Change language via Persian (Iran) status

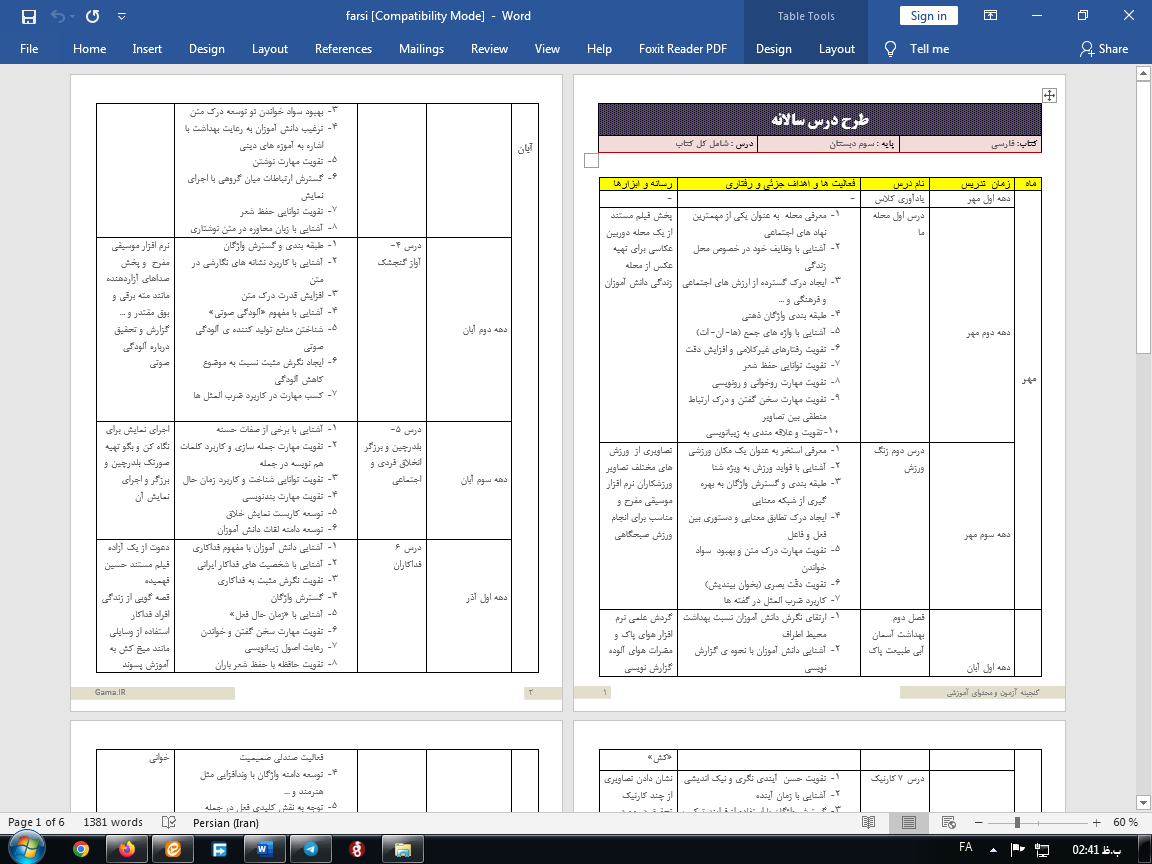click(x=226, y=822)
